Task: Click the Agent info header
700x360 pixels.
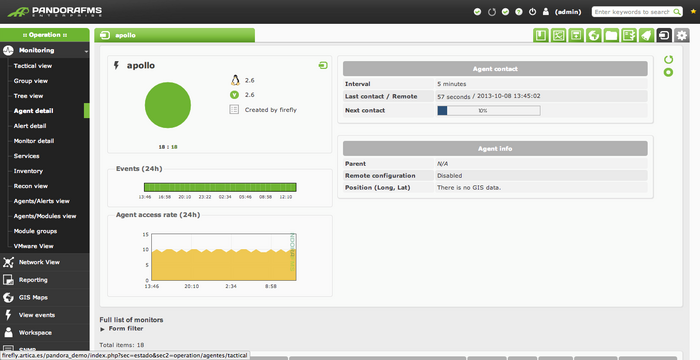Action: coord(495,148)
